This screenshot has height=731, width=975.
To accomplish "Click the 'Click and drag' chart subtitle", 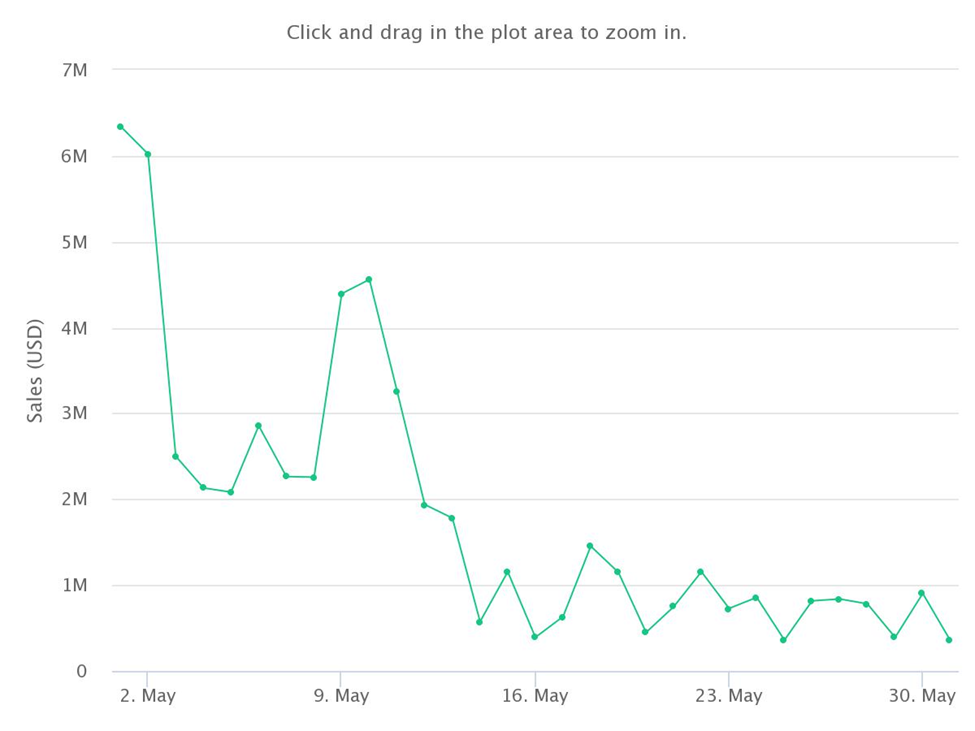I will (487, 32).
